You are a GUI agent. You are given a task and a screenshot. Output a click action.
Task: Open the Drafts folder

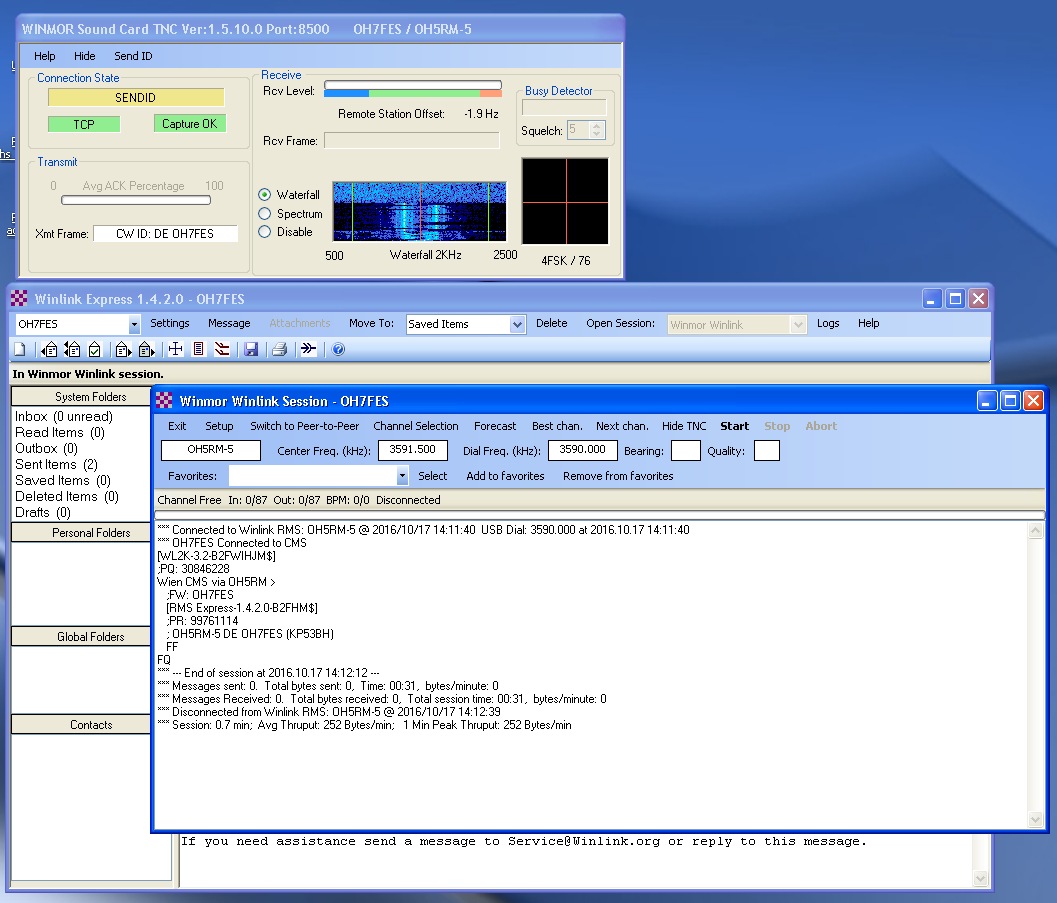click(42, 513)
